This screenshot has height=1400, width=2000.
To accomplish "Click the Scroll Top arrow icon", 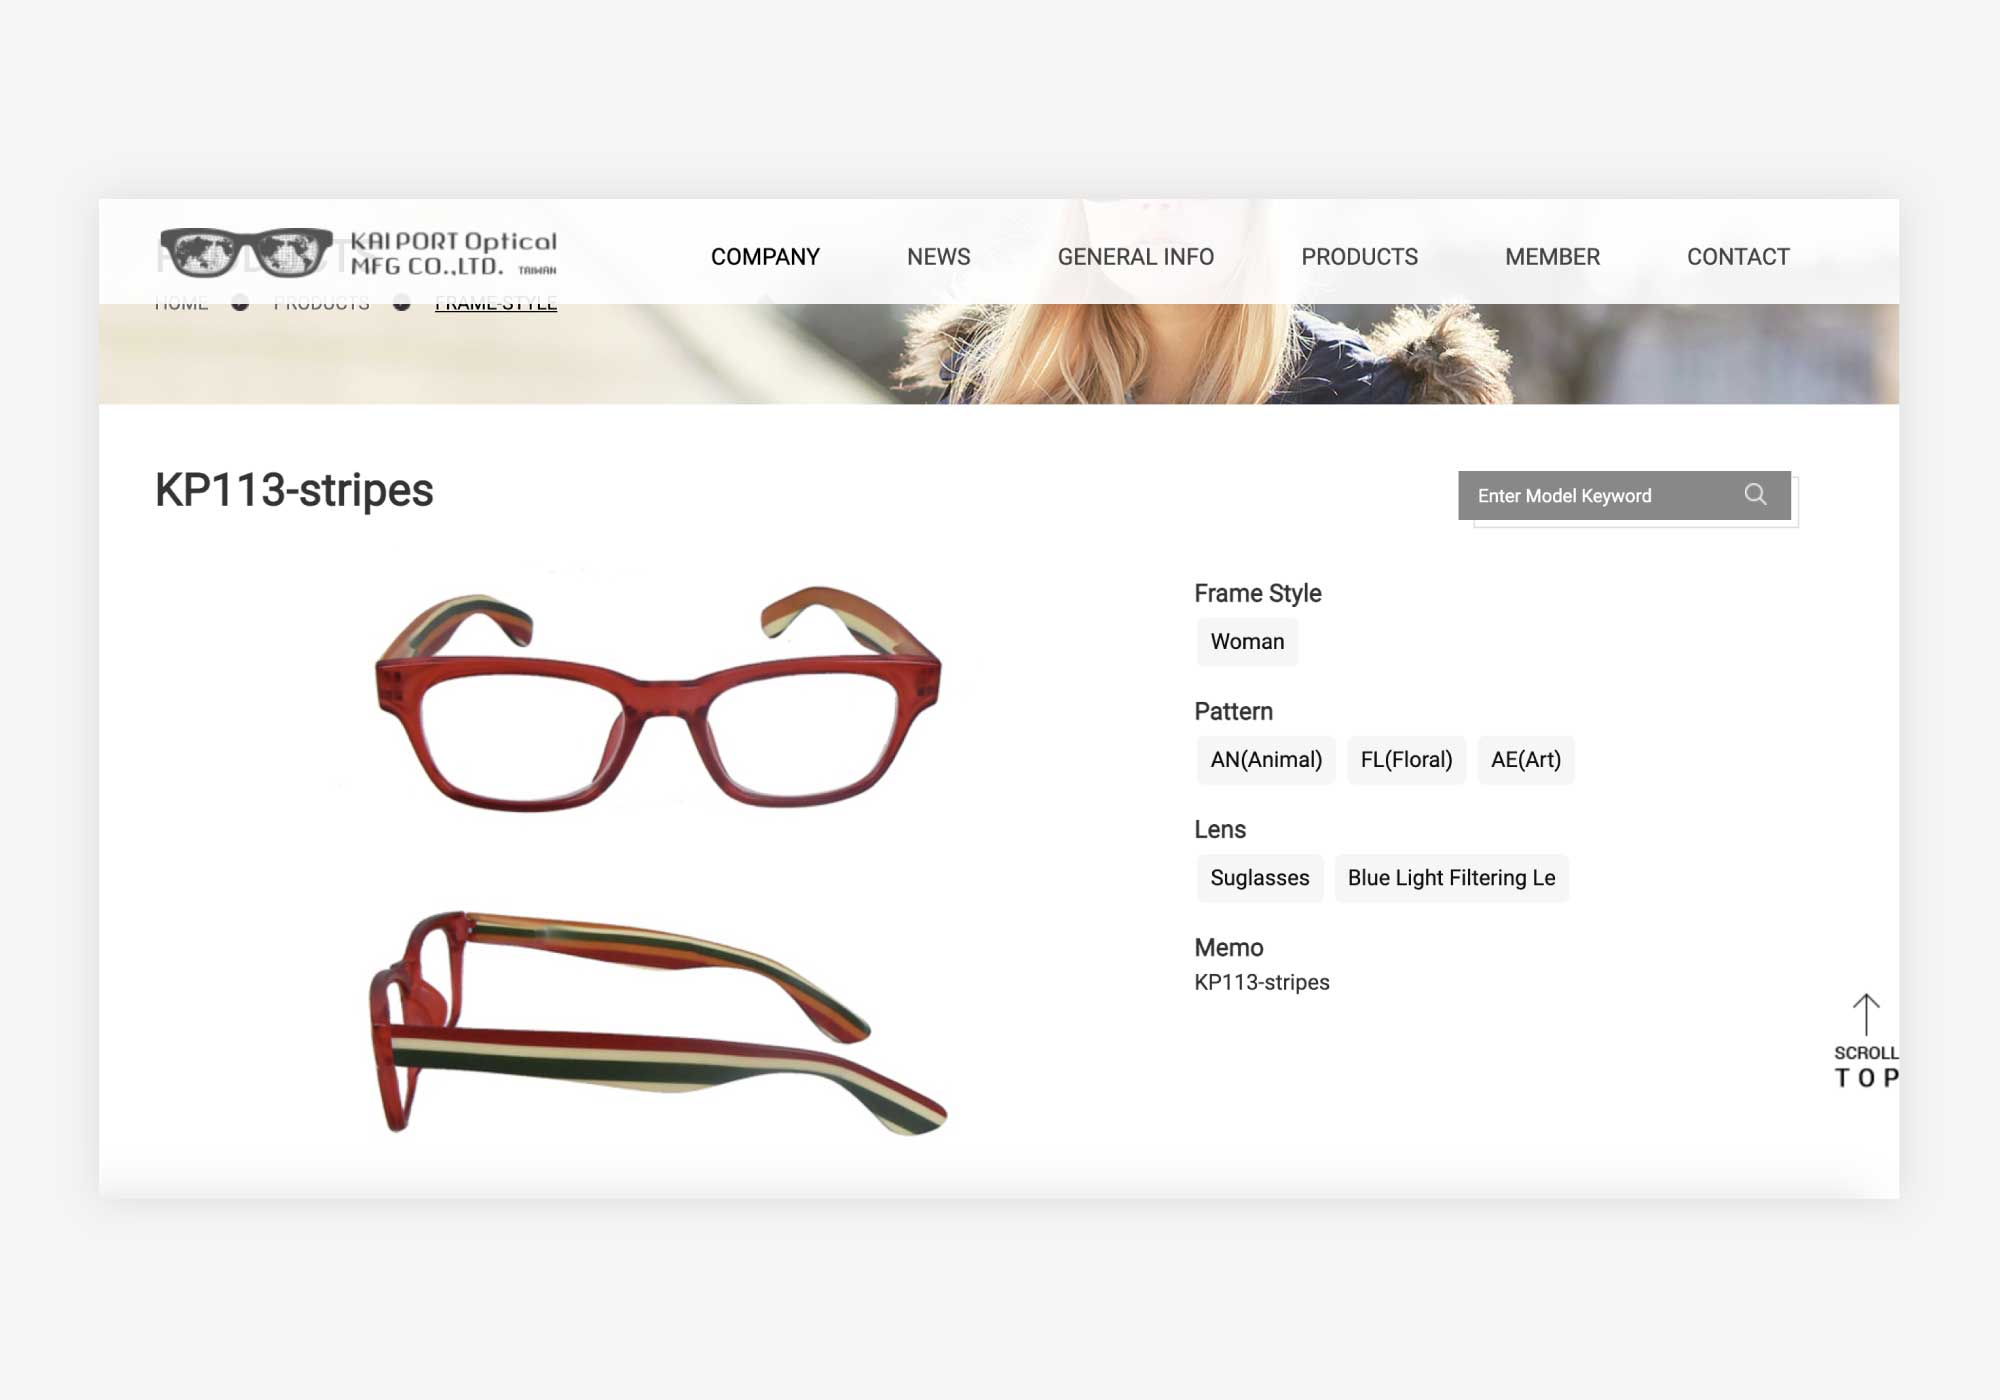I will 1866,1015.
